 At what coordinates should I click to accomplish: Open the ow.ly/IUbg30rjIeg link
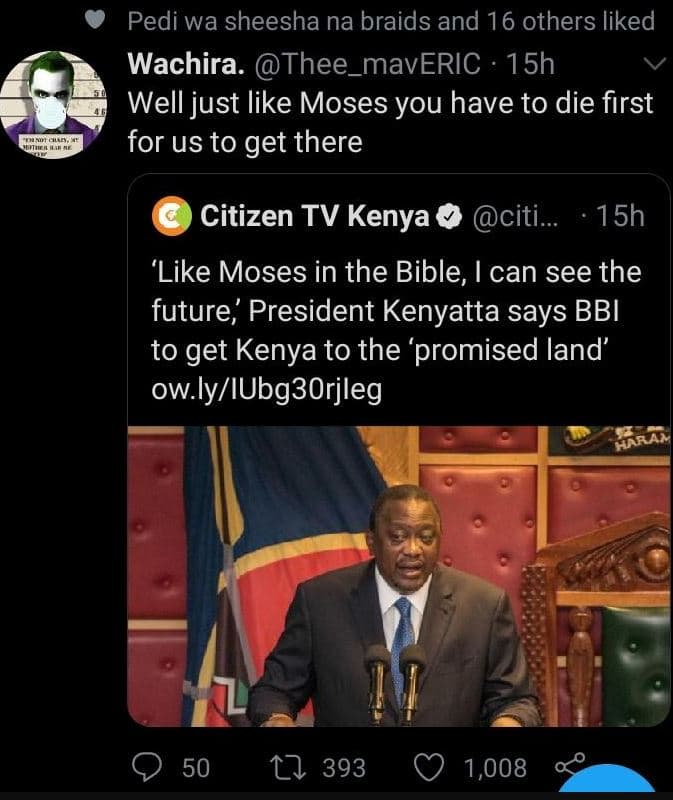266,389
